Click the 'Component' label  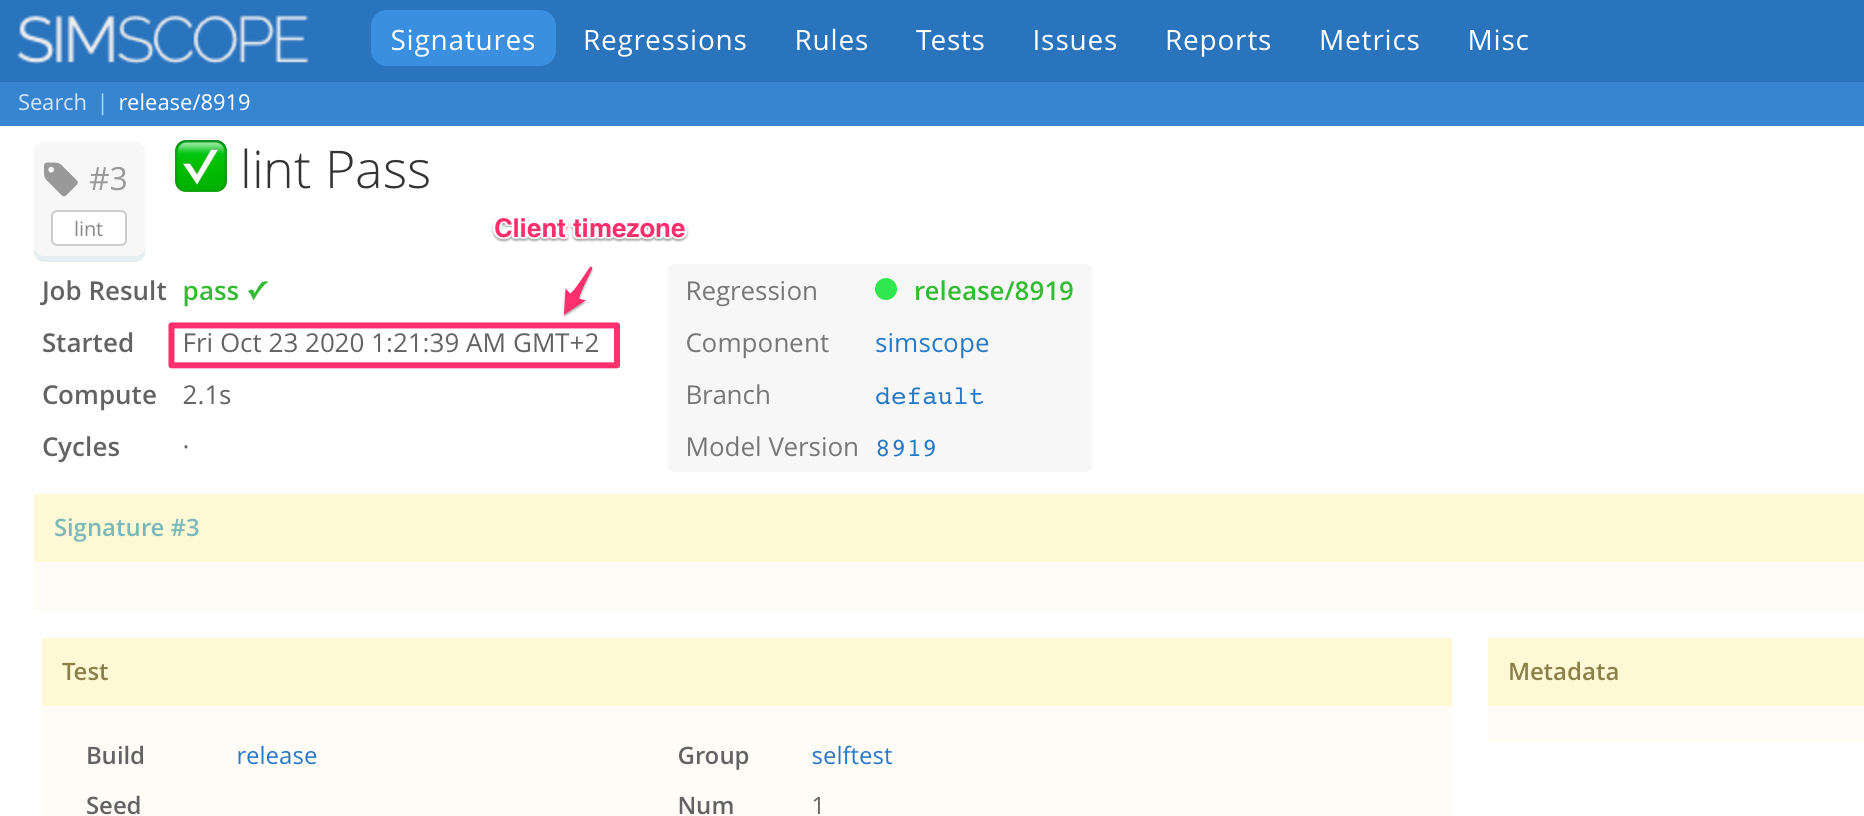pyautogui.click(x=757, y=343)
